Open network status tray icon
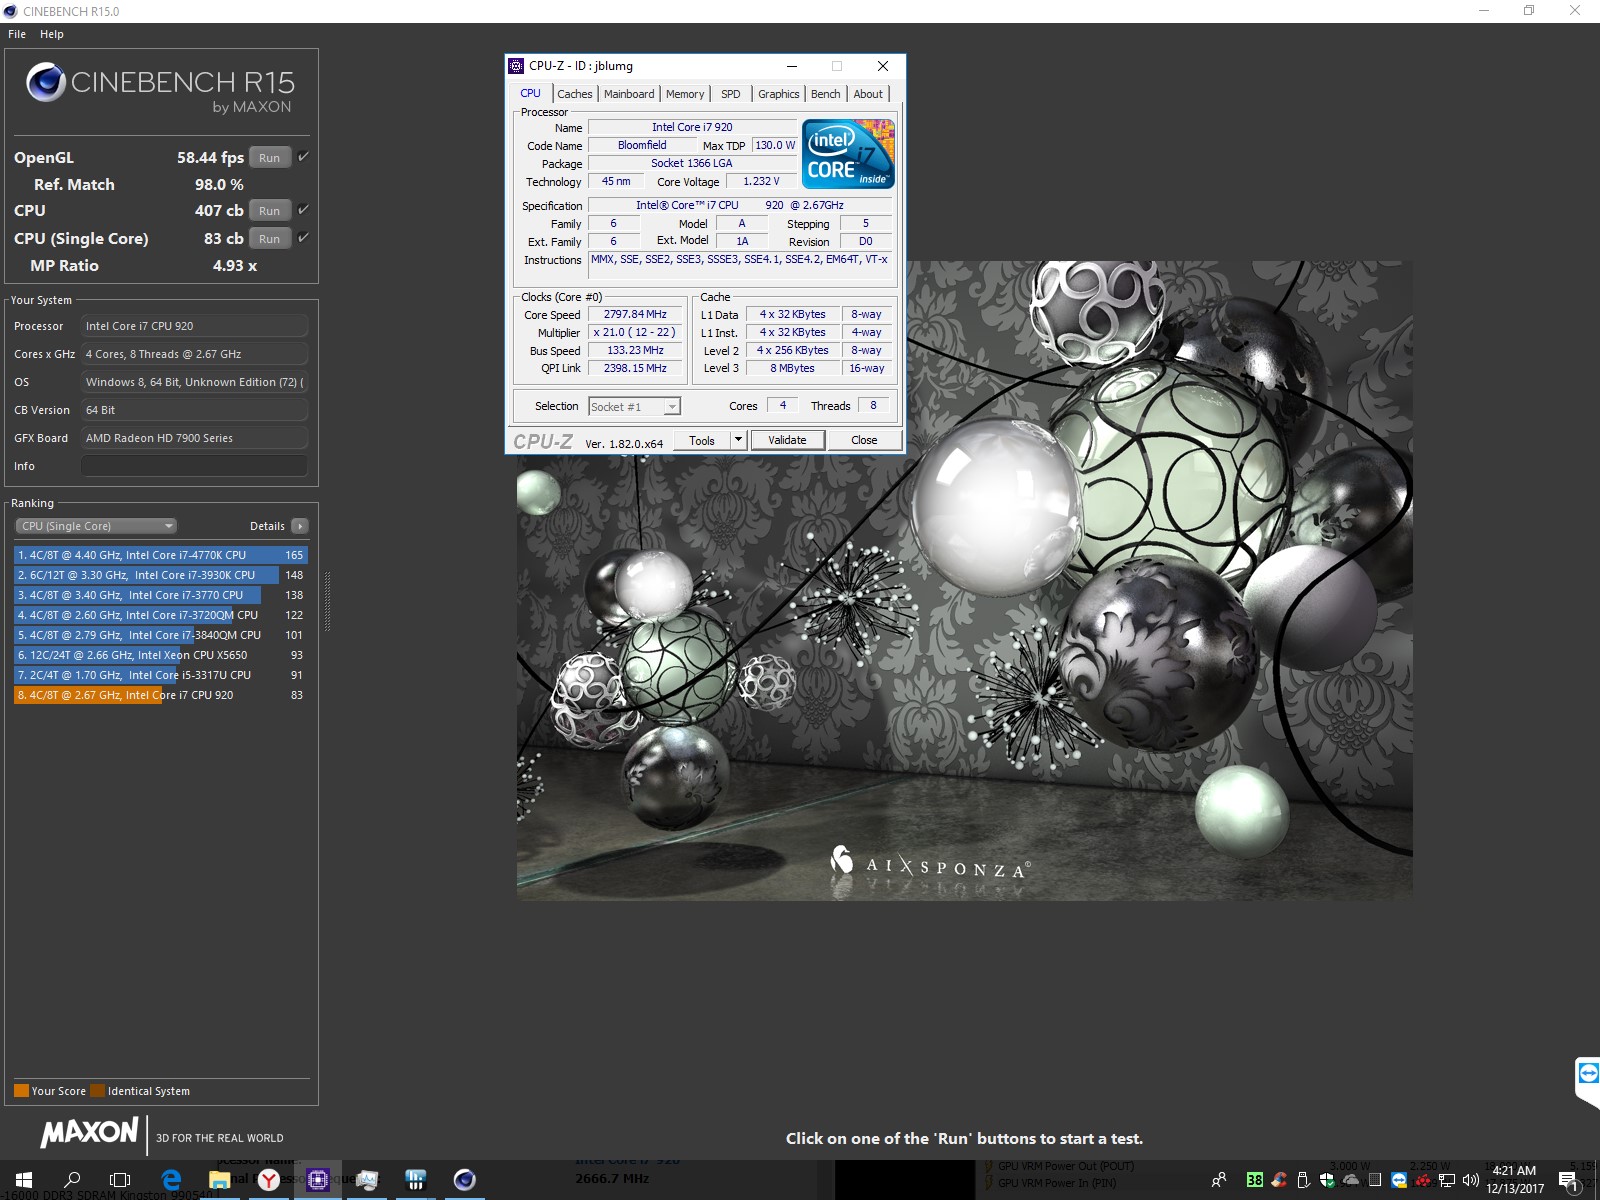 click(1447, 1180)
